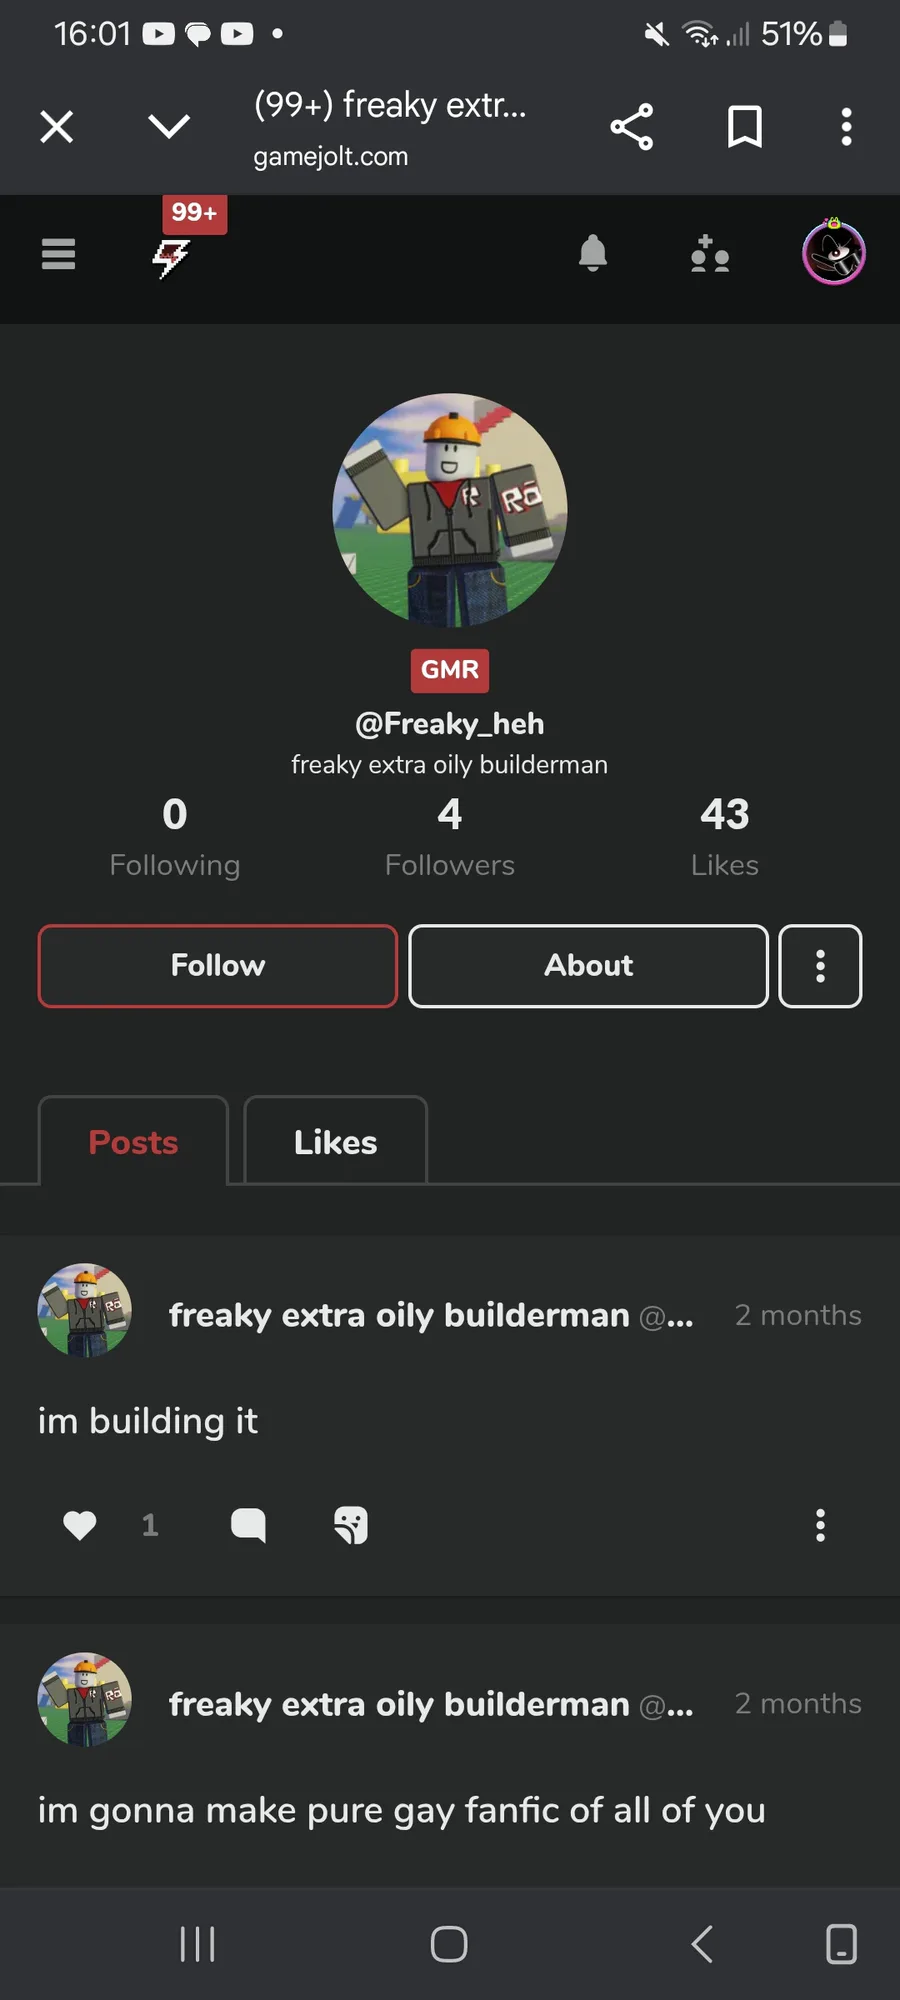Open the browser three-dot overflow menu
Viewport: 900px width, 2000px height.
847,127
